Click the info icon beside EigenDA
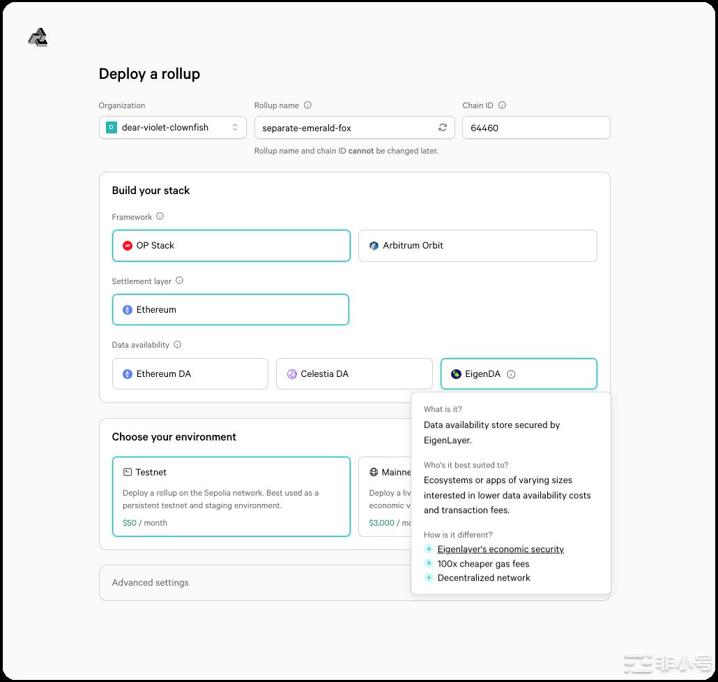718x682 pixels. pyautogui.click(x=511, y=374)
